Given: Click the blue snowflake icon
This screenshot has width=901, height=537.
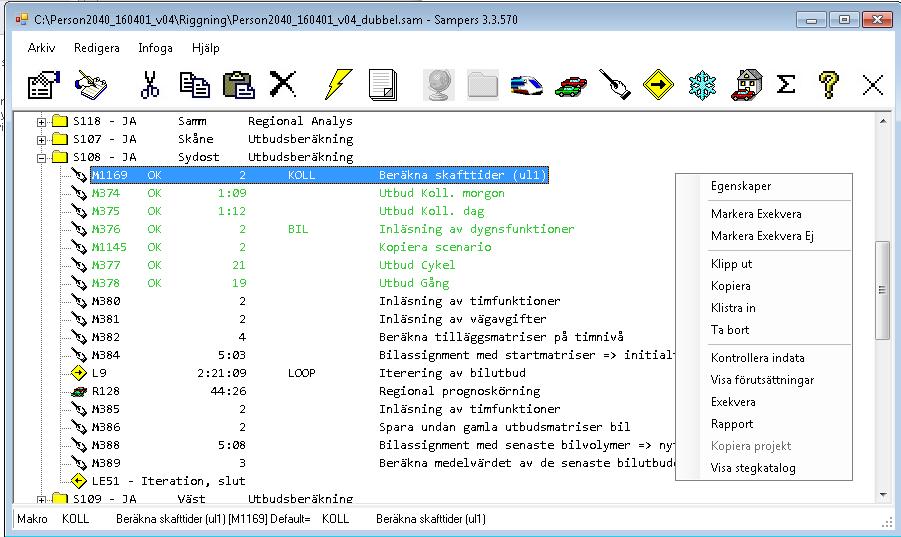Looking at the screenshot, I should click(x=702, y=85).
